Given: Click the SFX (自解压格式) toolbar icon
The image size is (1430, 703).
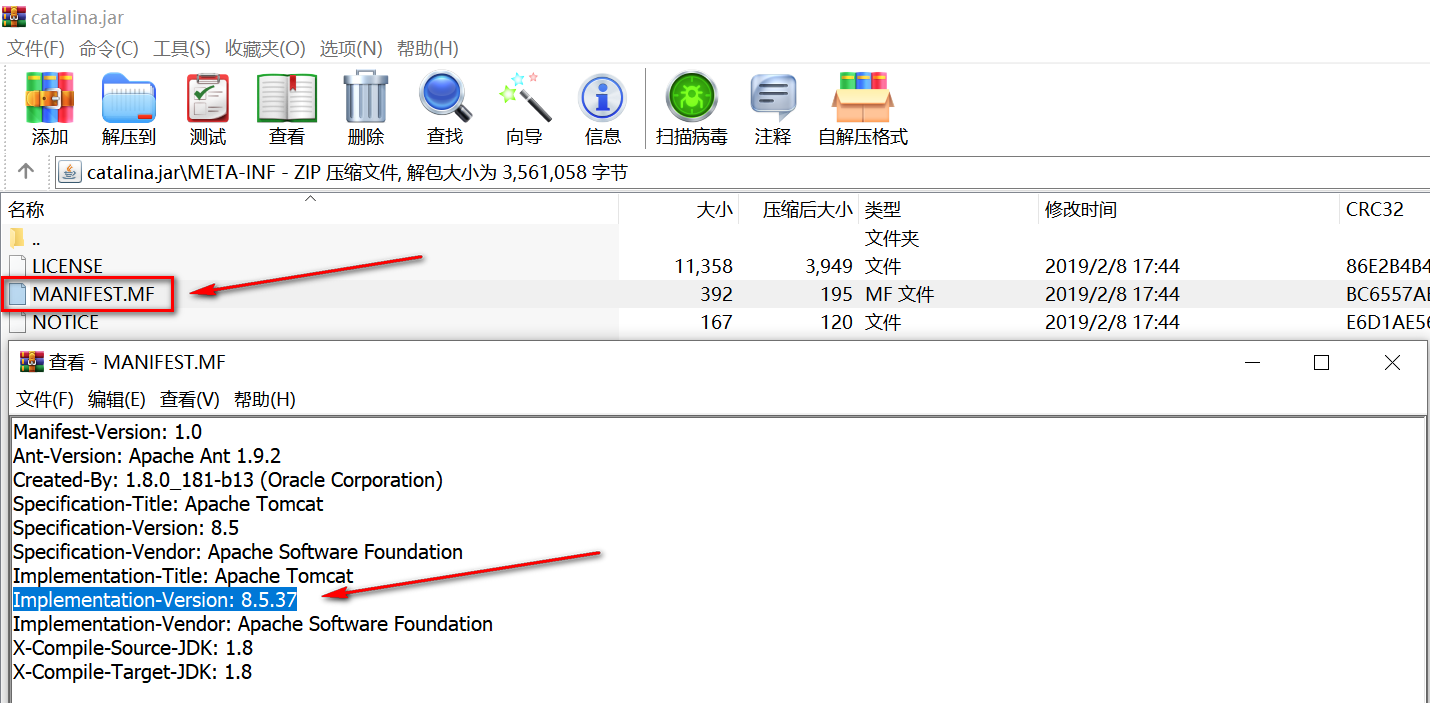Looking at the screenshot, I should (x=863, y=97).
